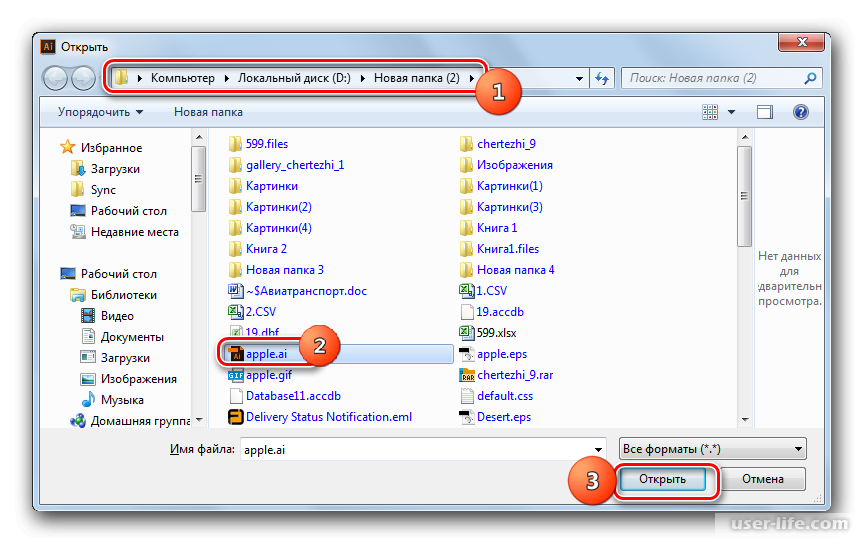Select the Книга 2 folder

coord(266,249)
